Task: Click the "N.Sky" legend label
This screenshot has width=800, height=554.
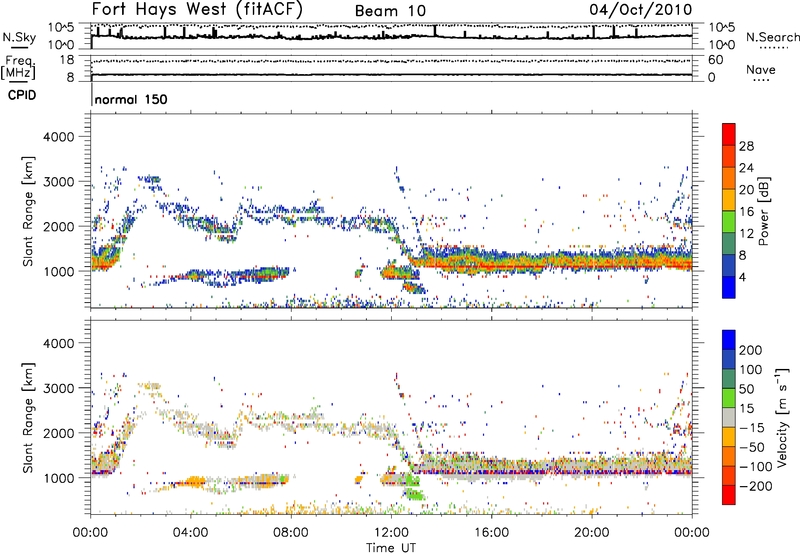Action: click(19, 37)
